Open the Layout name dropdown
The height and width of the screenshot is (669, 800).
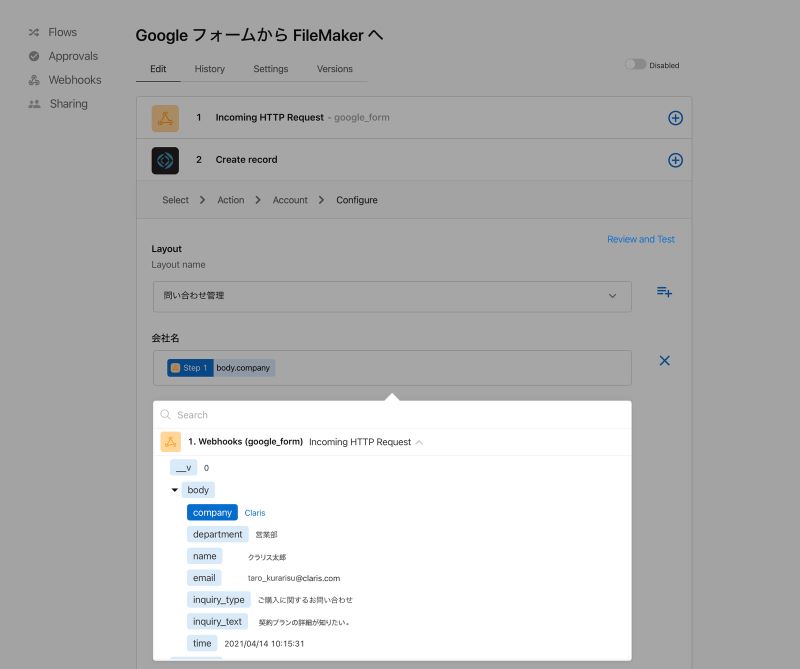click(x=392, y=296)
